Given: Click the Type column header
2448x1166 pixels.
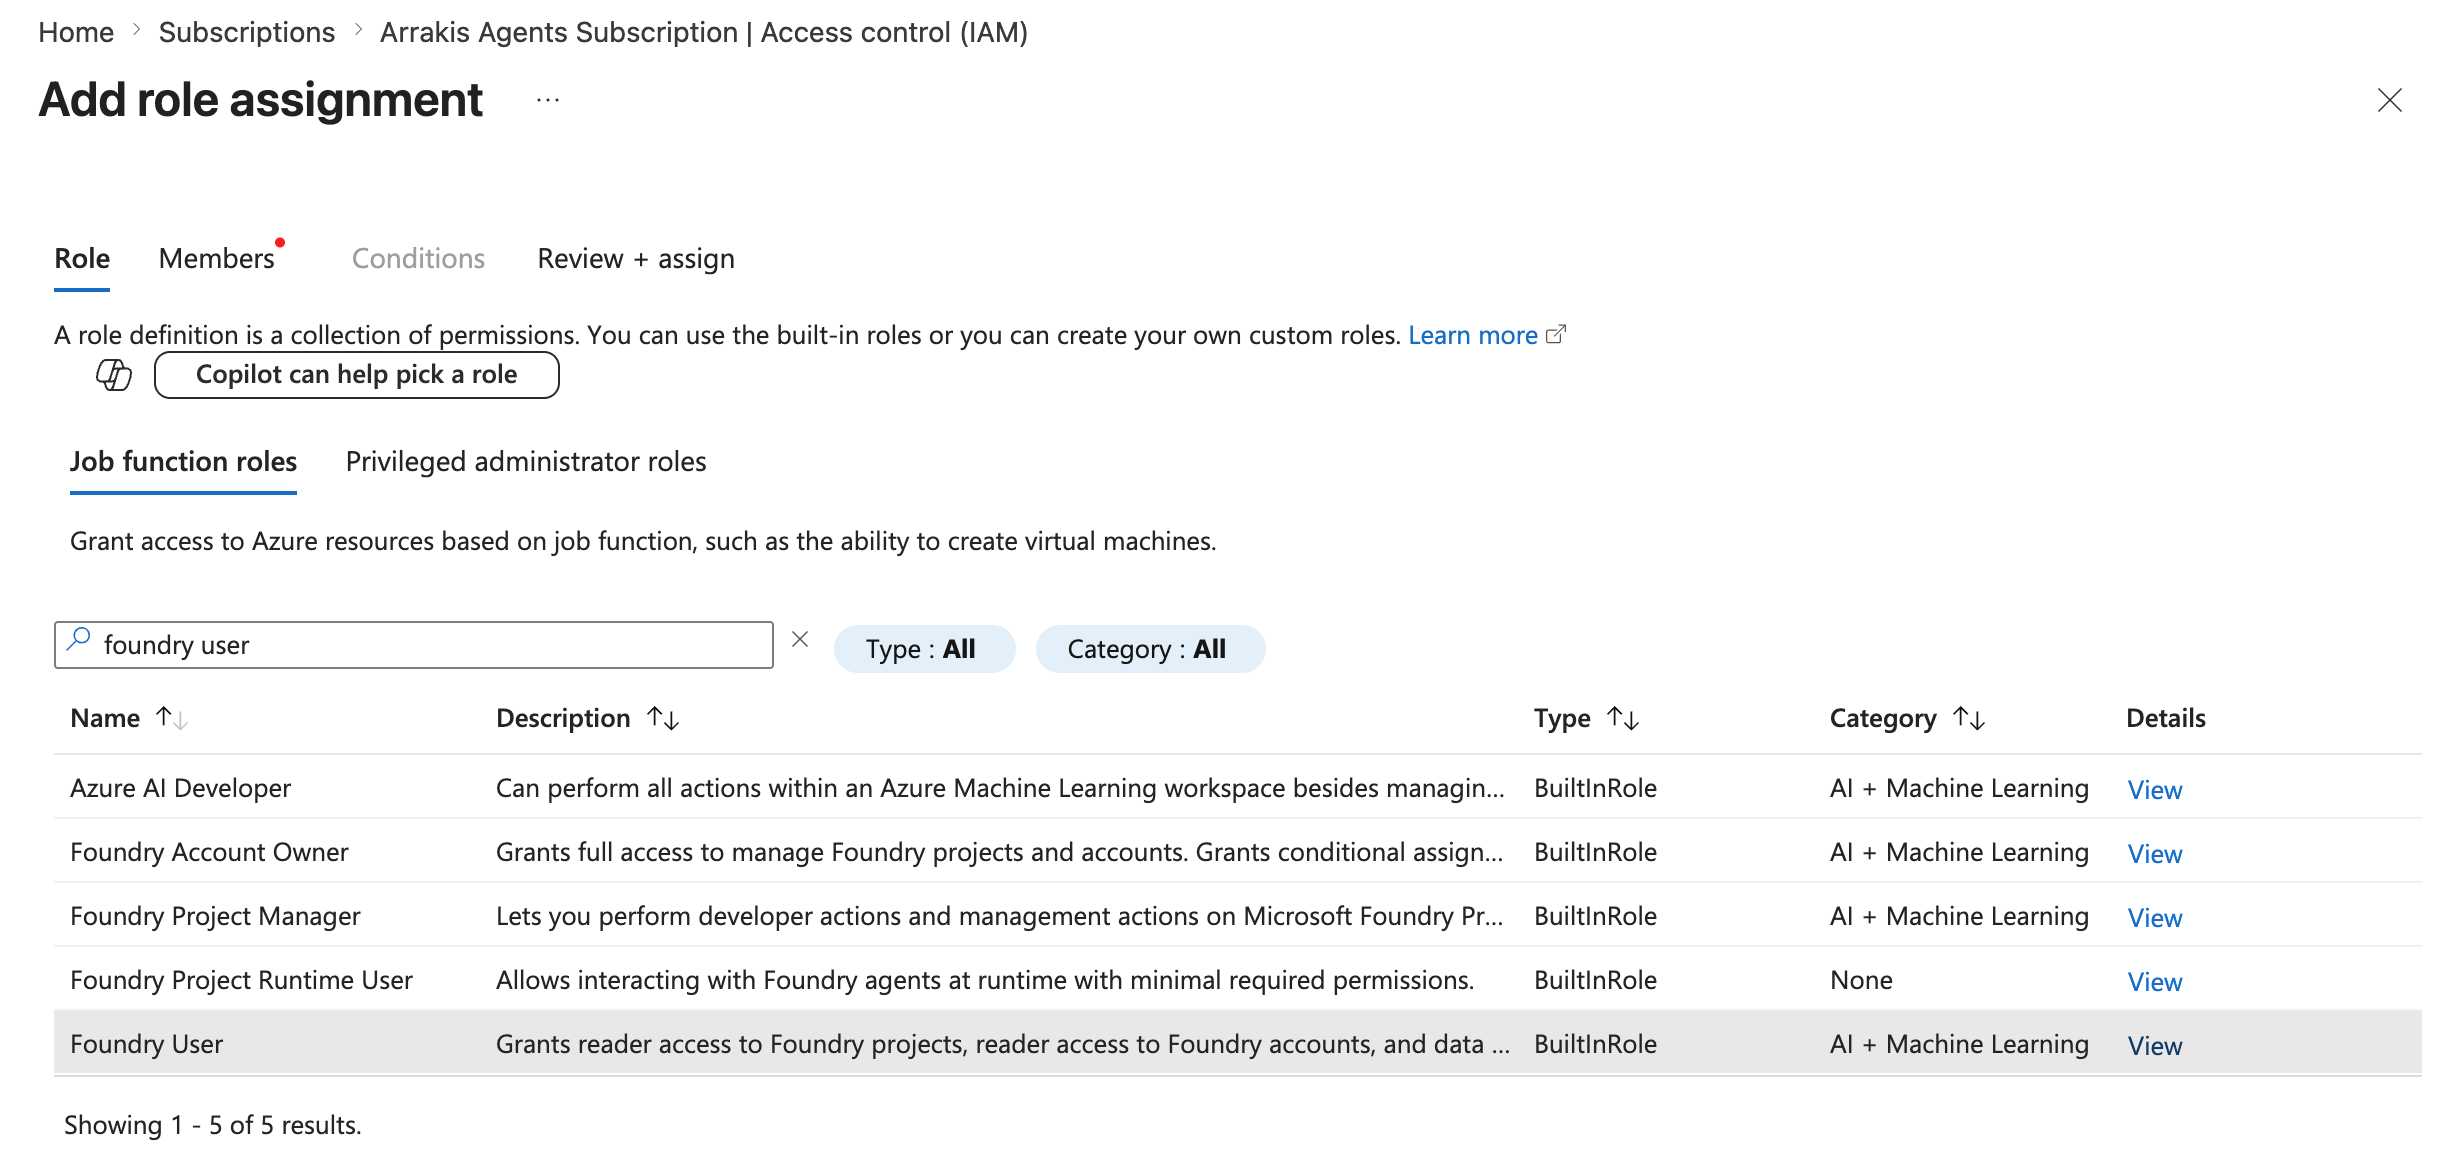Looking at the screenshot, I should (x=1562, y=718).
